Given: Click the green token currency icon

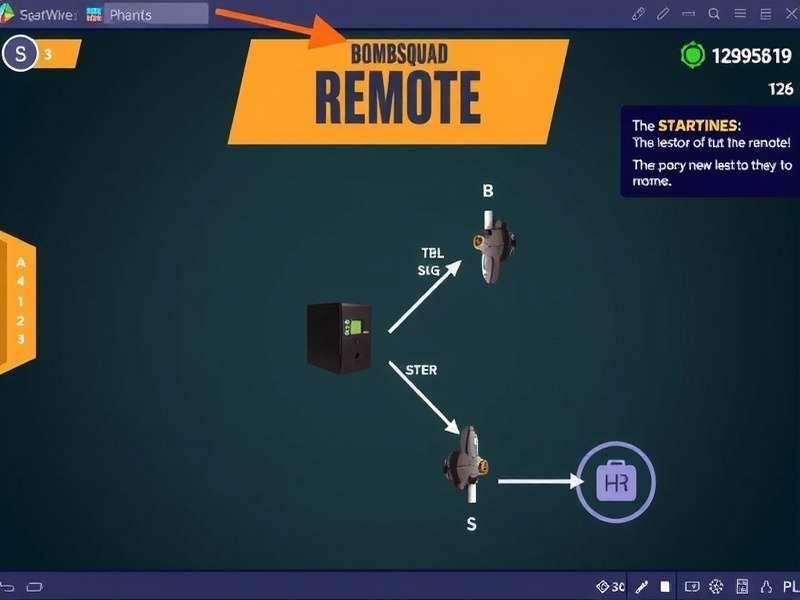Looking at the screenshot, I should (x=693, y=55).
